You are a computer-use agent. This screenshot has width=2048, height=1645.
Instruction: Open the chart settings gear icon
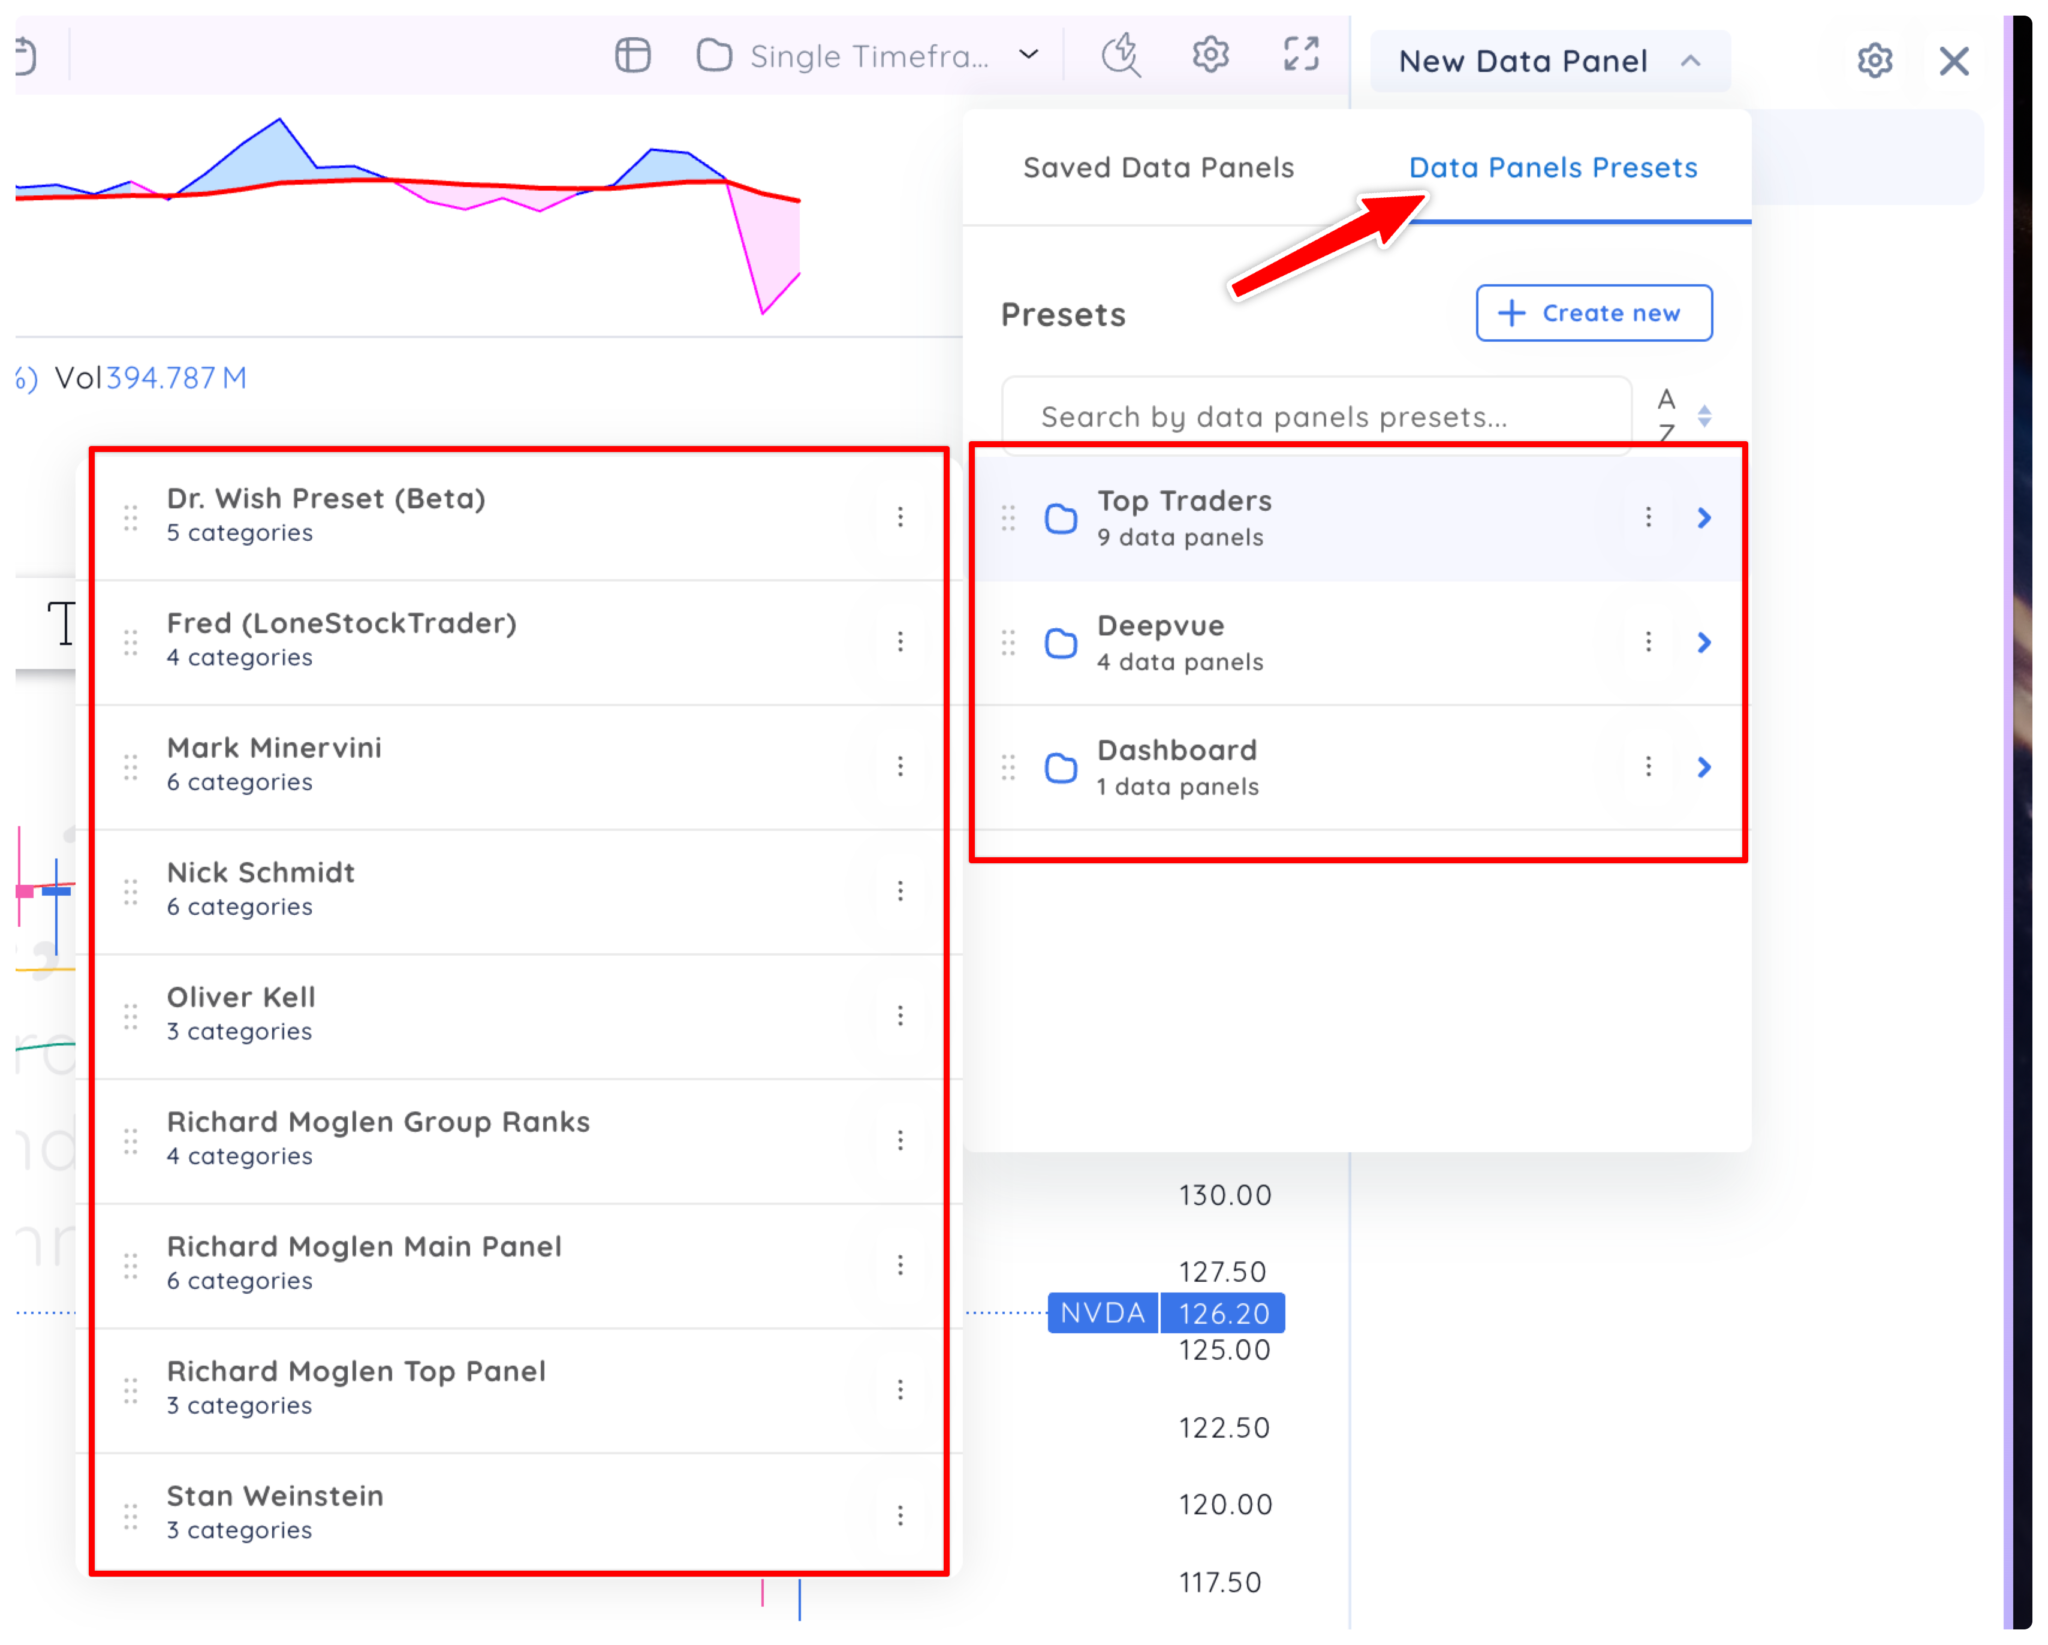click(x=1210, y=55)
